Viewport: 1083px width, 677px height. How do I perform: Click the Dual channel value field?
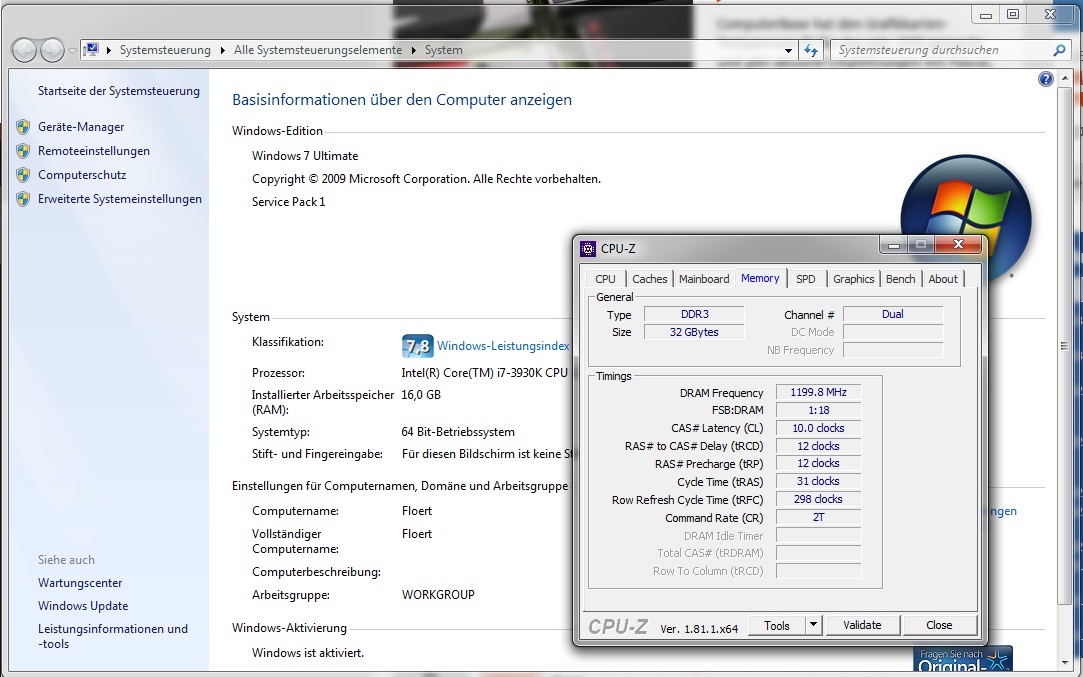[x=892, y=314]
